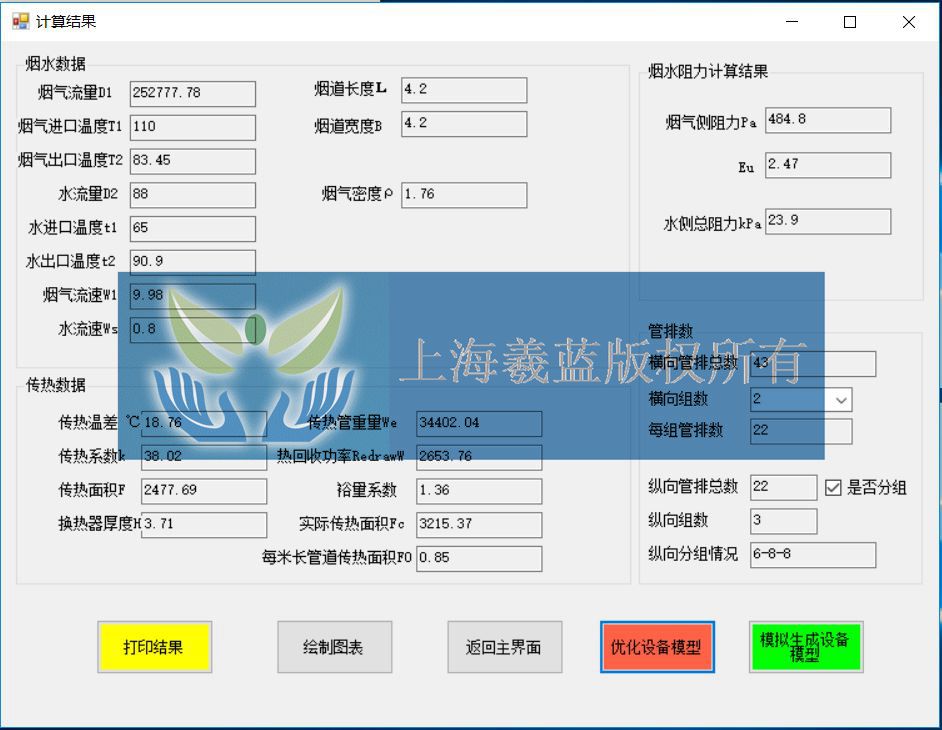Select the 裕量系数 field
This screenshot has height=730, width=942.
(x=479, y=491)
